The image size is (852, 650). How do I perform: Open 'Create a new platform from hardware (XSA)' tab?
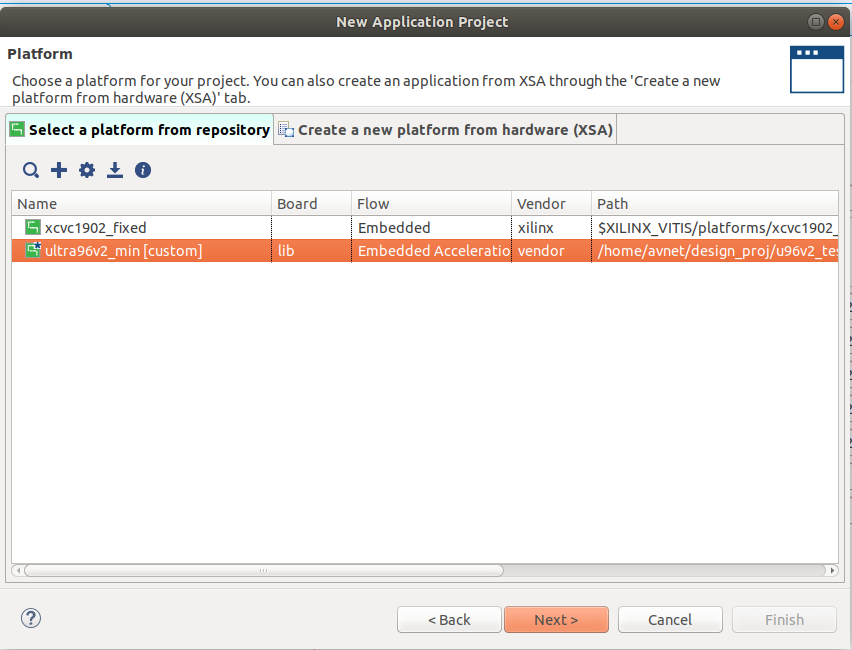pyautogui.click(x=445, y=129)
